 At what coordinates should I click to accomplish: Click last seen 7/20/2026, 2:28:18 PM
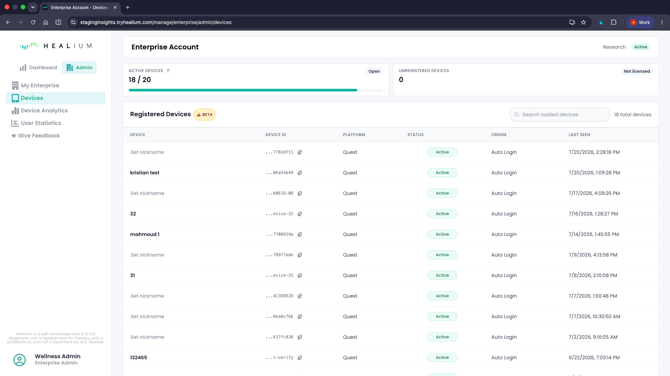tap(594, 152)
